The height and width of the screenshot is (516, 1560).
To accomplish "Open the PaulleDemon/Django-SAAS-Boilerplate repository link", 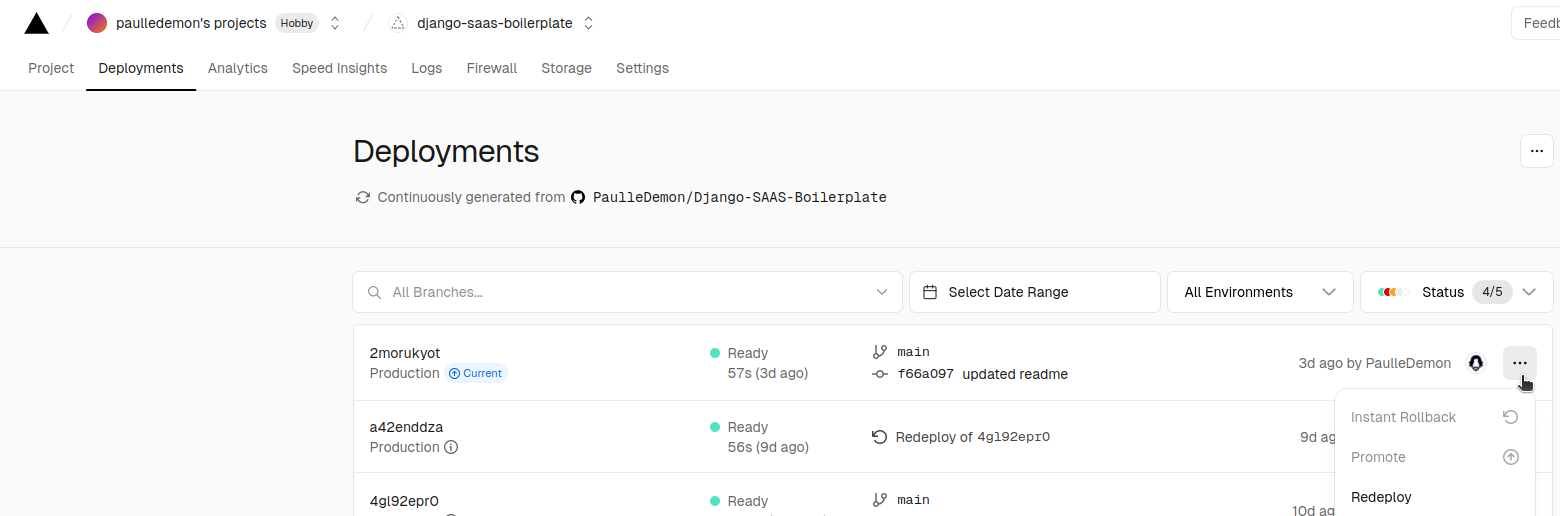I will coord(739,198).
